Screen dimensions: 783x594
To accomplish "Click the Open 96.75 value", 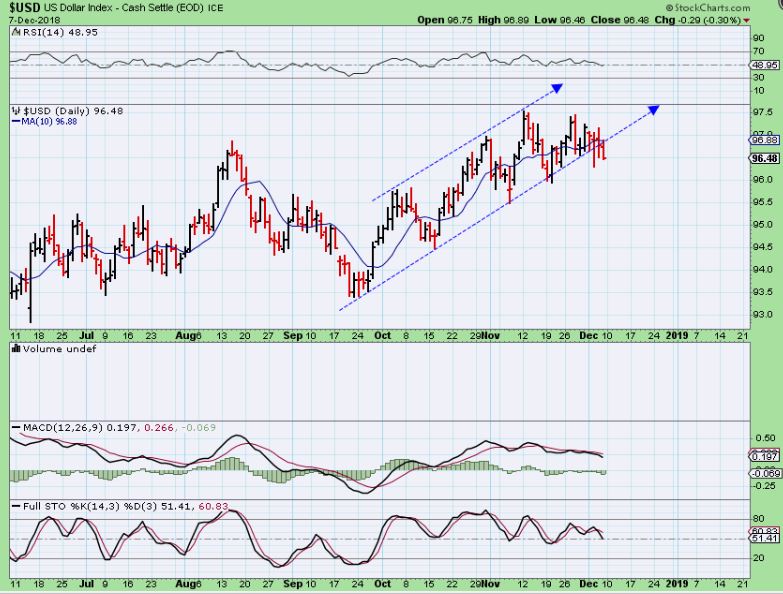I will point(445,20).
